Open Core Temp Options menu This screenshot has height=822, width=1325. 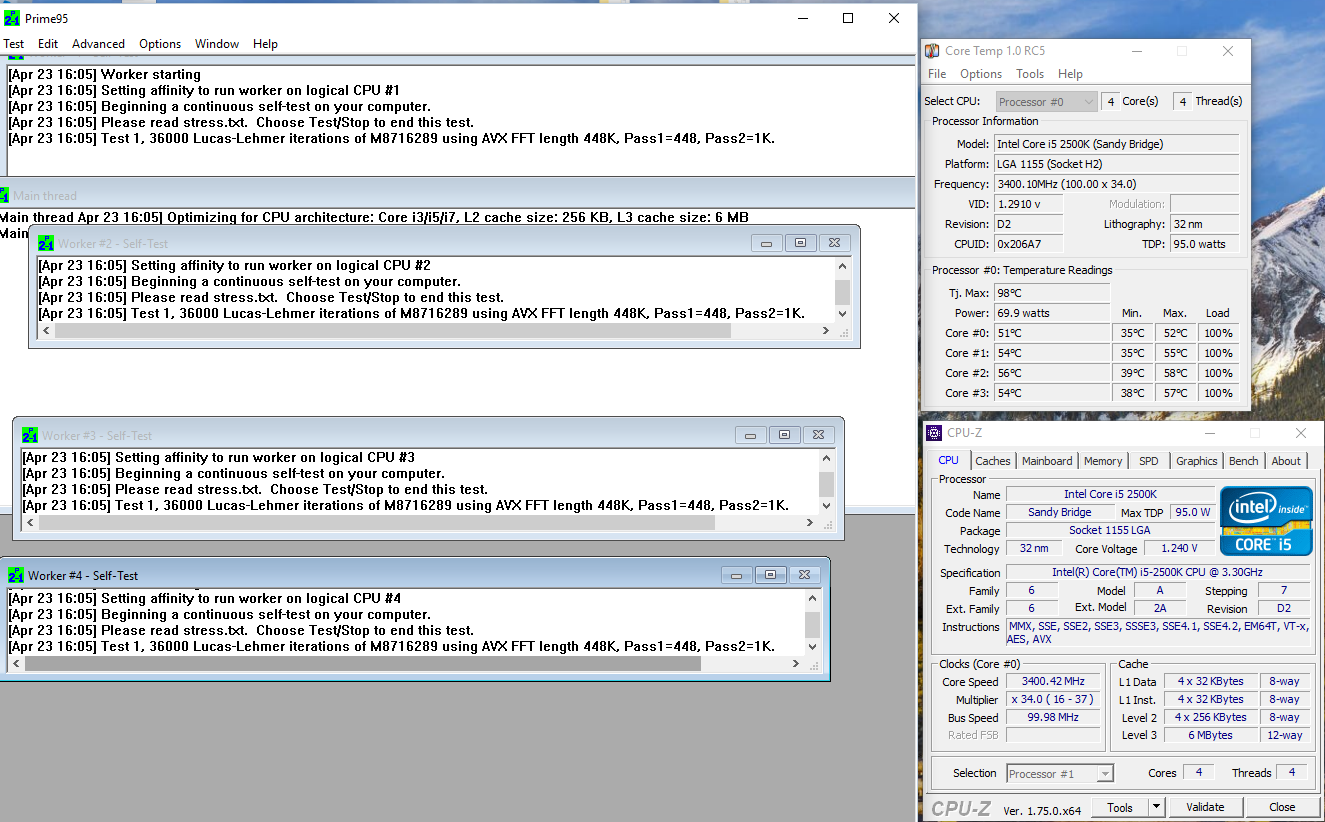click(981, 74)
